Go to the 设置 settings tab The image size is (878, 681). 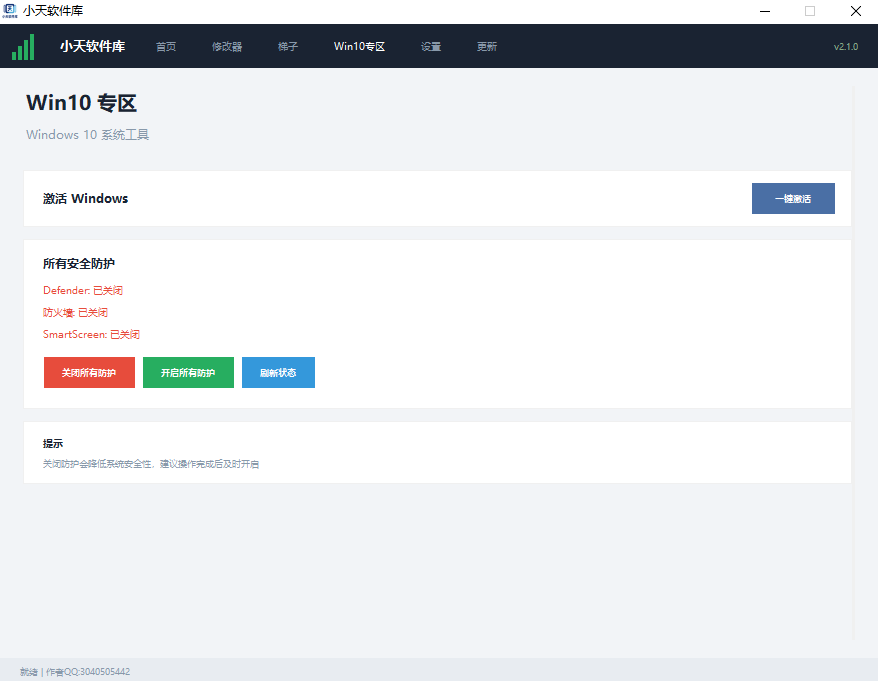click(431, 46)
